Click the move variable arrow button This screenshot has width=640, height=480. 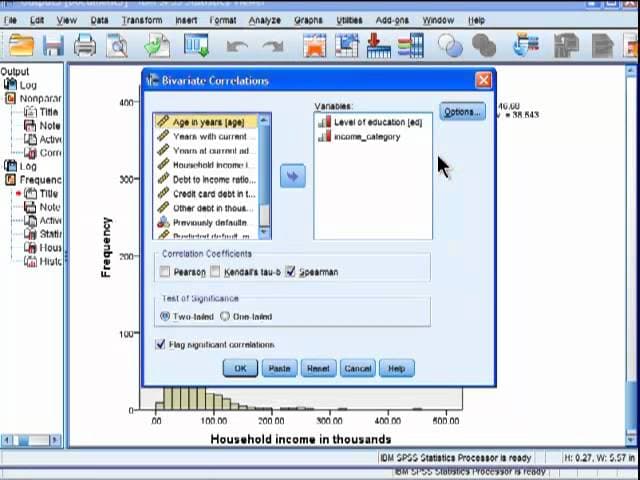(293, 176)
